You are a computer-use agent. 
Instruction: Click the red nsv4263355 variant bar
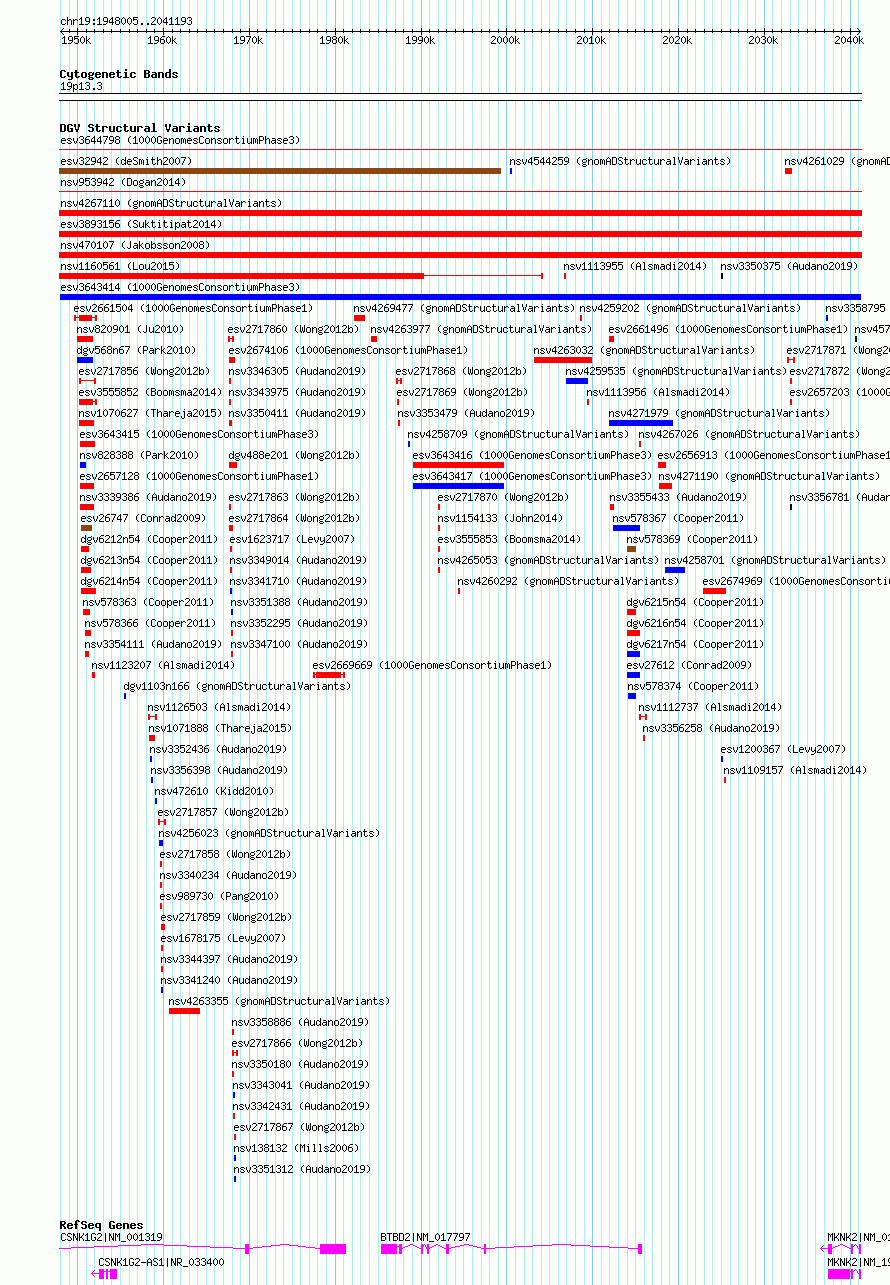click(x=184, y=1011)
